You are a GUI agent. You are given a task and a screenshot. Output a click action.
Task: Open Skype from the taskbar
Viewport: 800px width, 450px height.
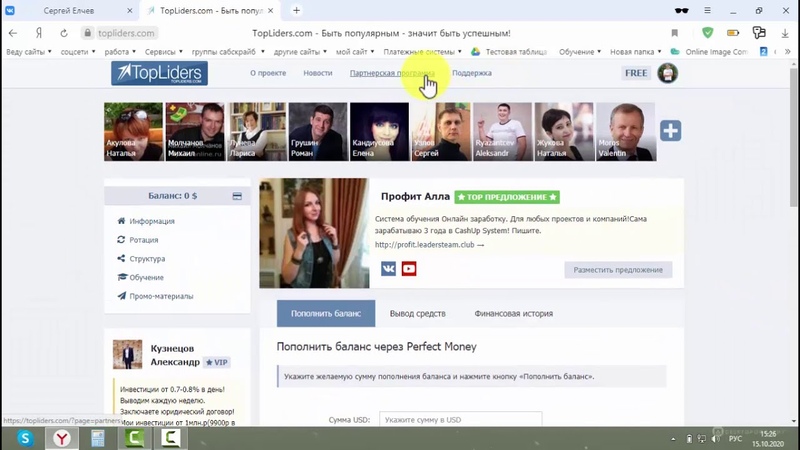point(25,438)
